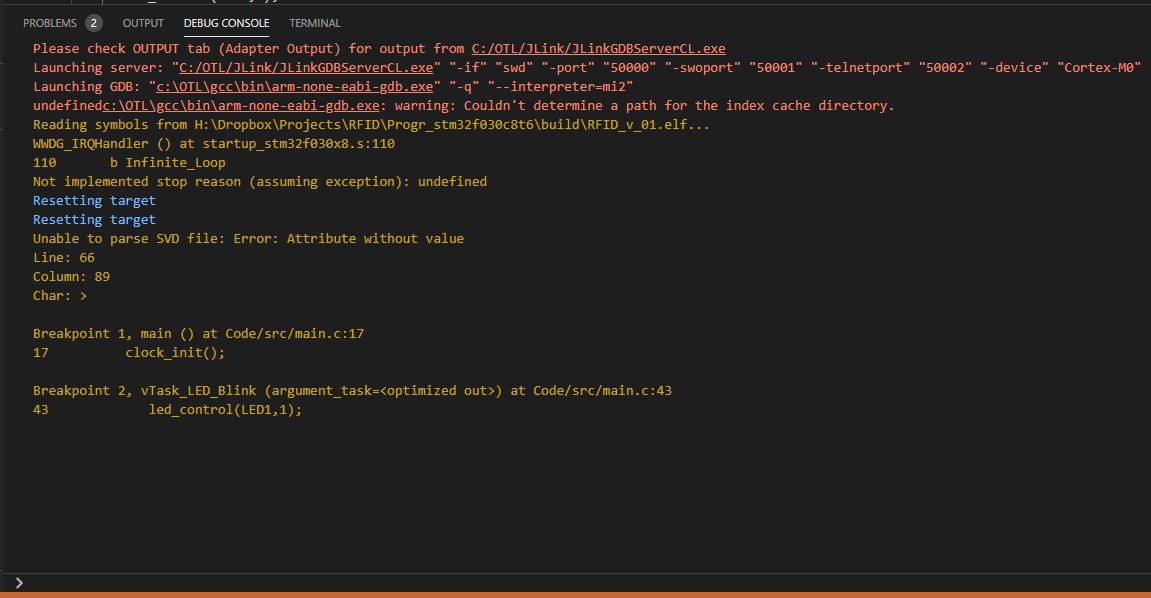The image size is (1151, 598).
Task: Select the 'Unable to parse SVD file' line
Action: pos(248,239)
